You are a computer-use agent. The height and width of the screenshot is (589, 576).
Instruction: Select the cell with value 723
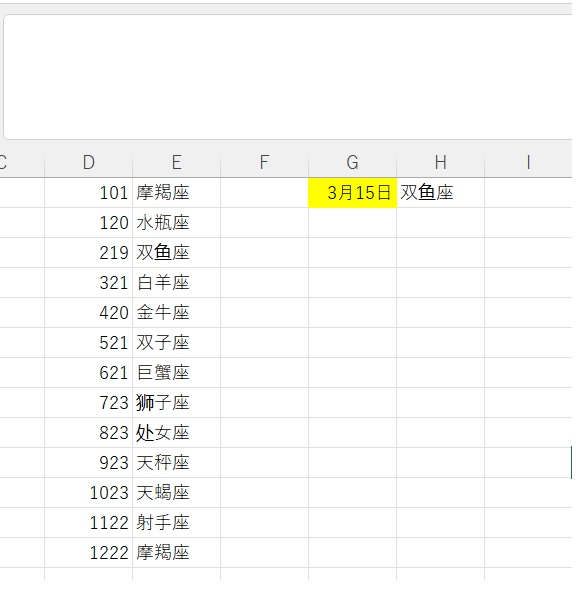tap(89, 403)
